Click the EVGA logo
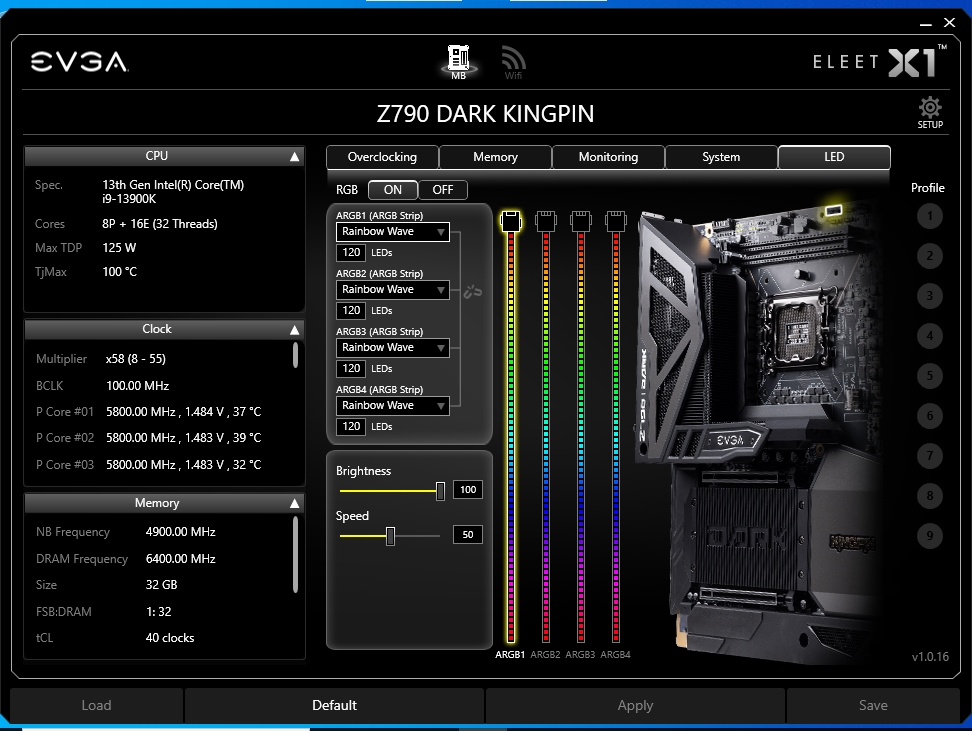The image size is (972, 731). pyautogui.click(x=79, y=62)
